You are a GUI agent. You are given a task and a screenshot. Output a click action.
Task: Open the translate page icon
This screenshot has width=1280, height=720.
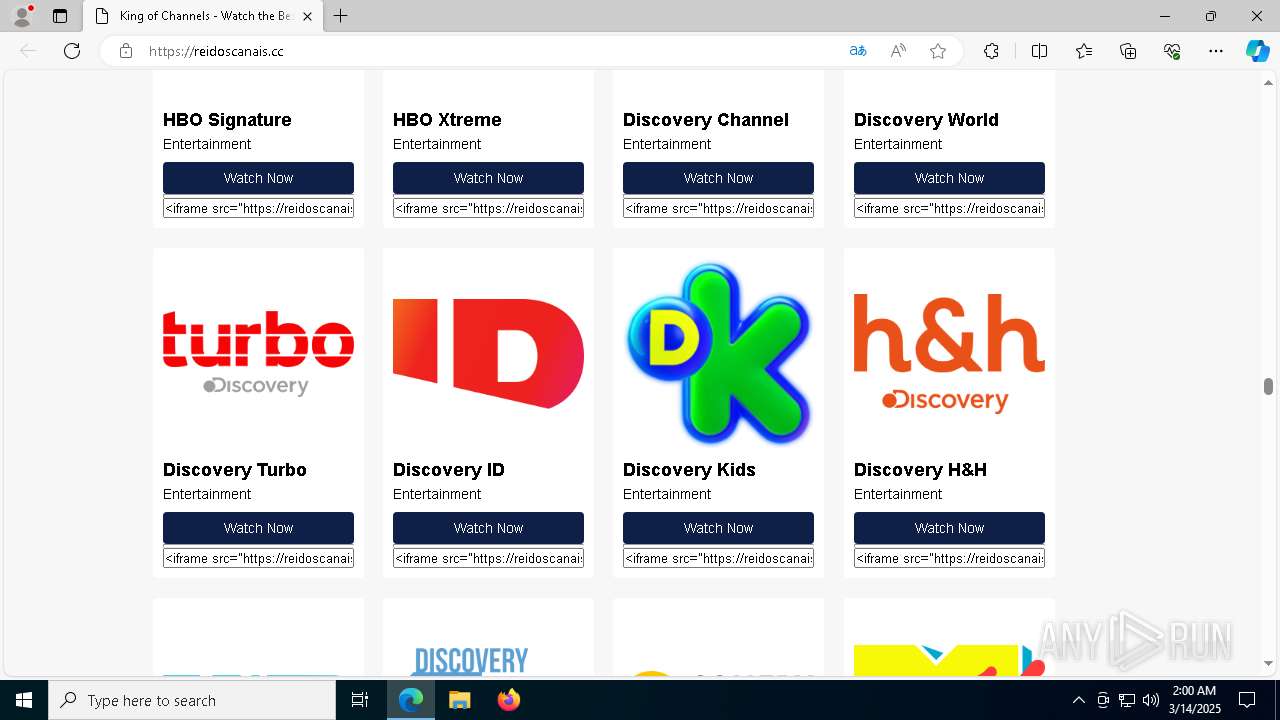coord(858,51)
